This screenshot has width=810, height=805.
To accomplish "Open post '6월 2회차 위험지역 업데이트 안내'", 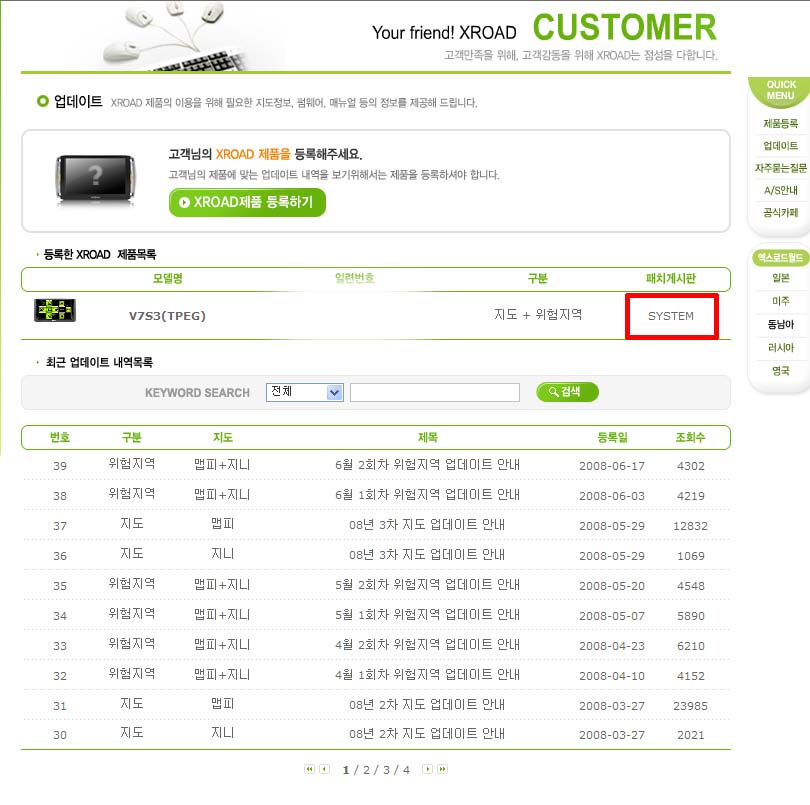I will tap(427, 465).
